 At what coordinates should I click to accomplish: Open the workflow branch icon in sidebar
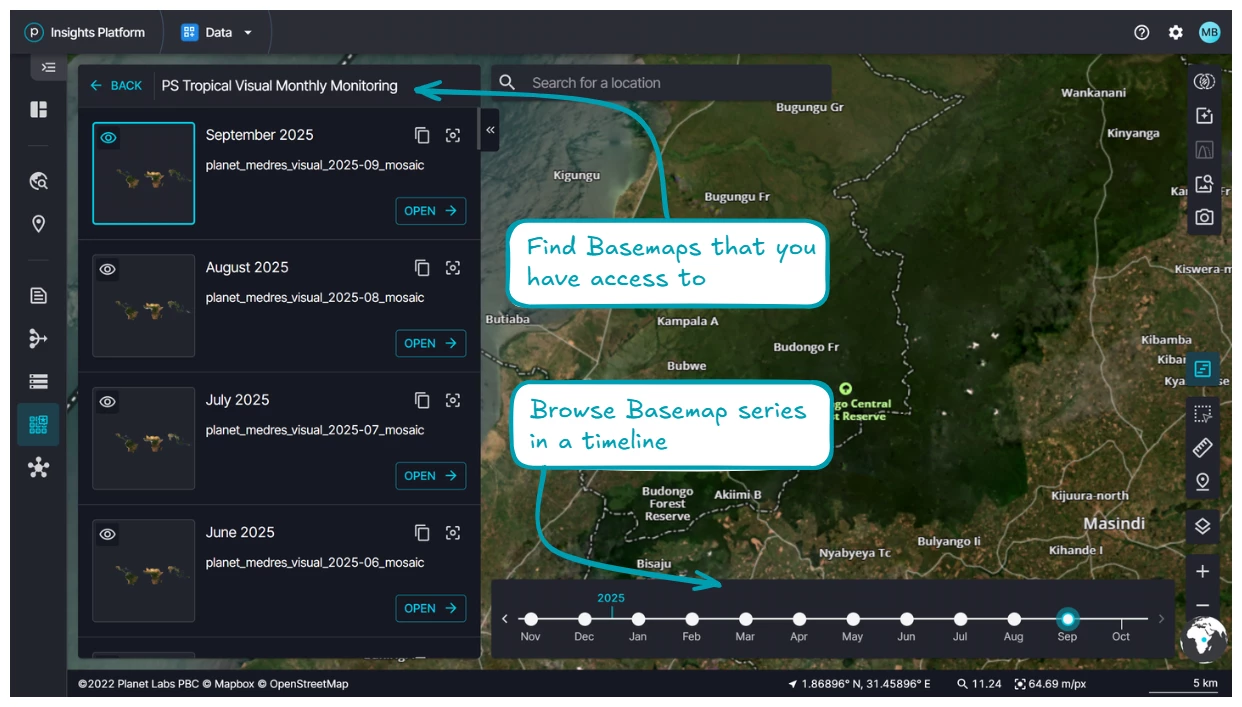(x=39, y=339)
